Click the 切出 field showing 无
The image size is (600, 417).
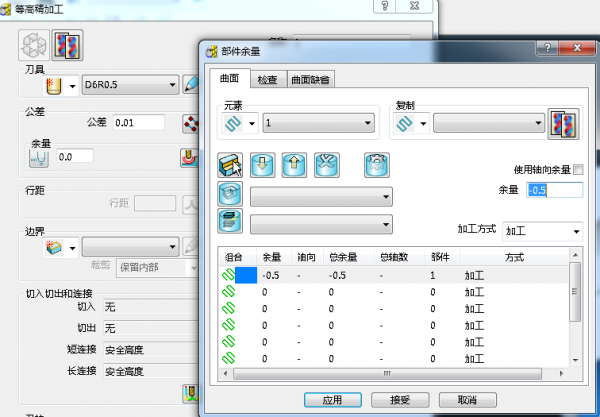tap(151, 328)
